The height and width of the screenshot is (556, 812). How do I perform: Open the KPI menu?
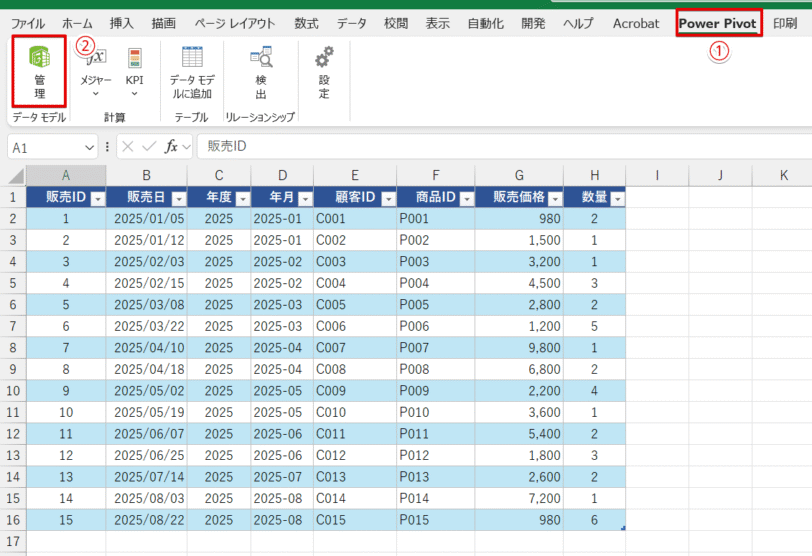tap(135, 72)
